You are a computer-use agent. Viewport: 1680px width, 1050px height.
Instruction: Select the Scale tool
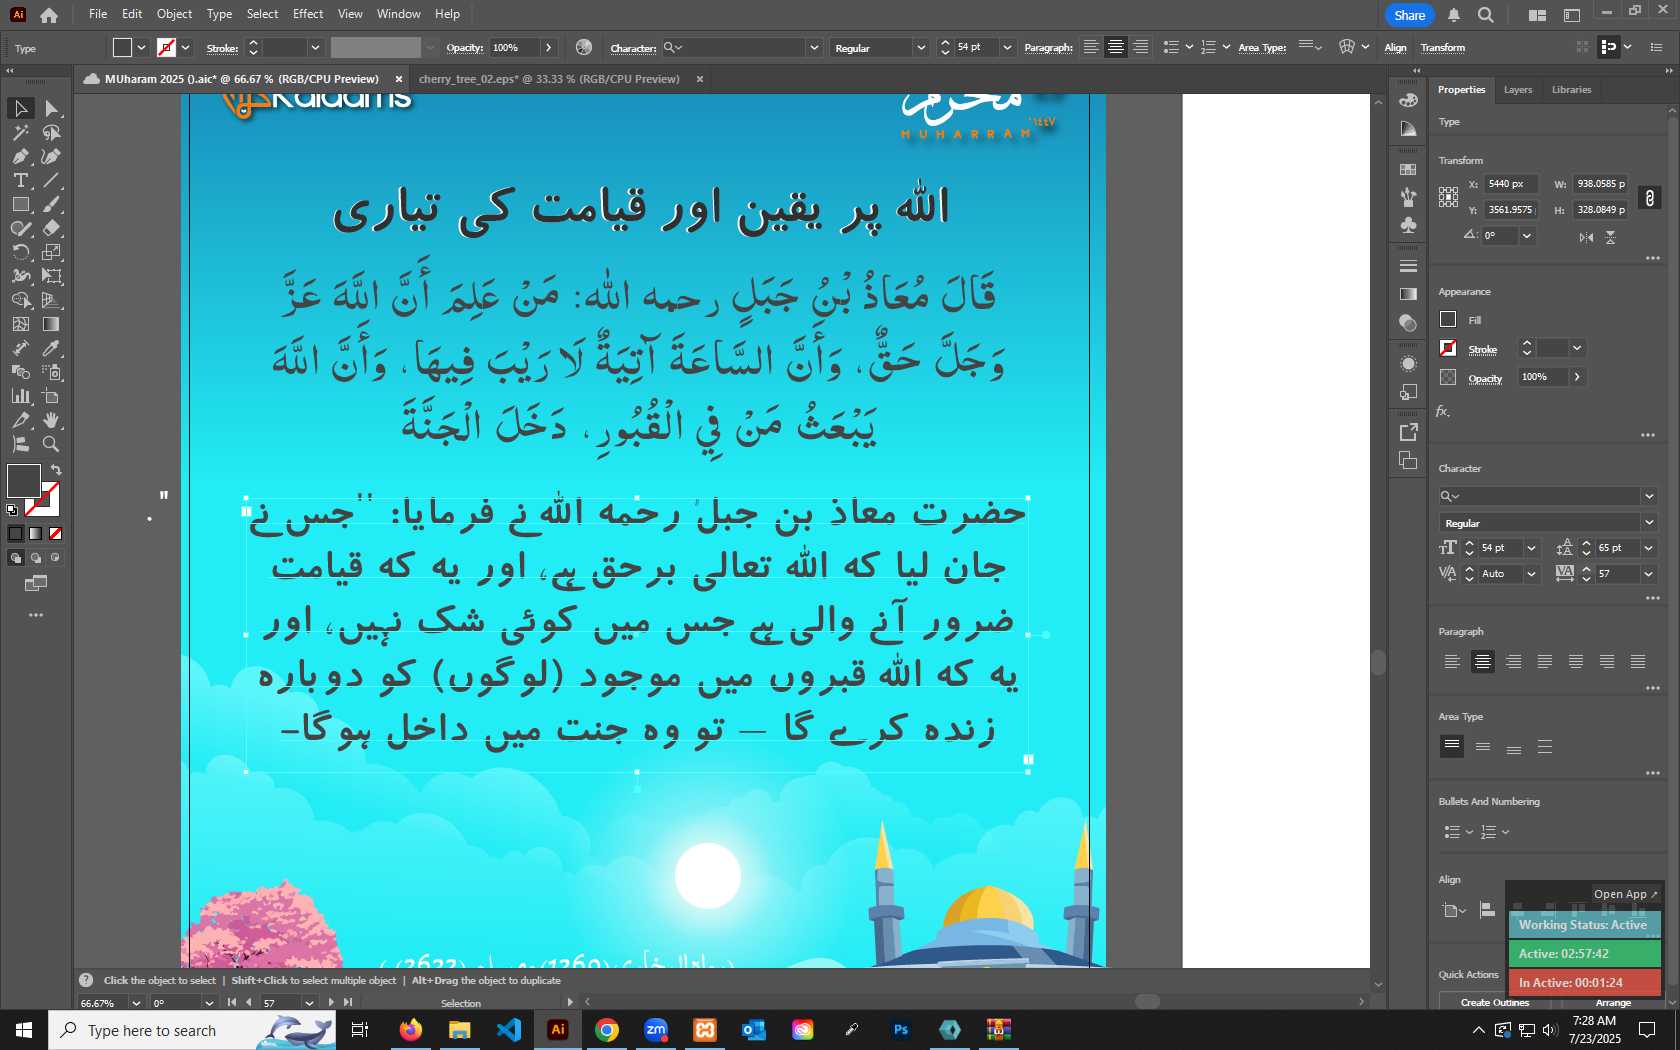pos(52,252)
